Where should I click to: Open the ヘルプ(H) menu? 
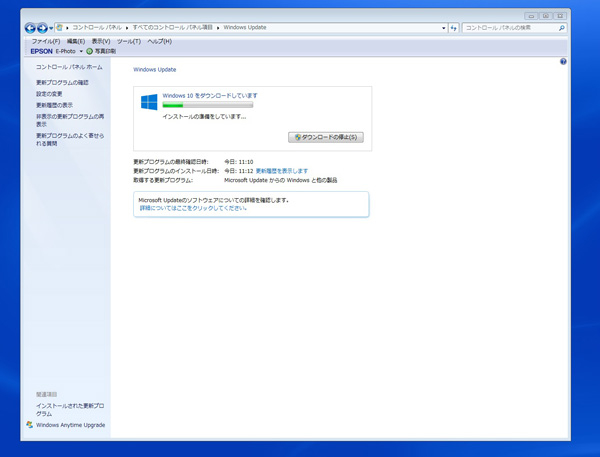[160, 41]
